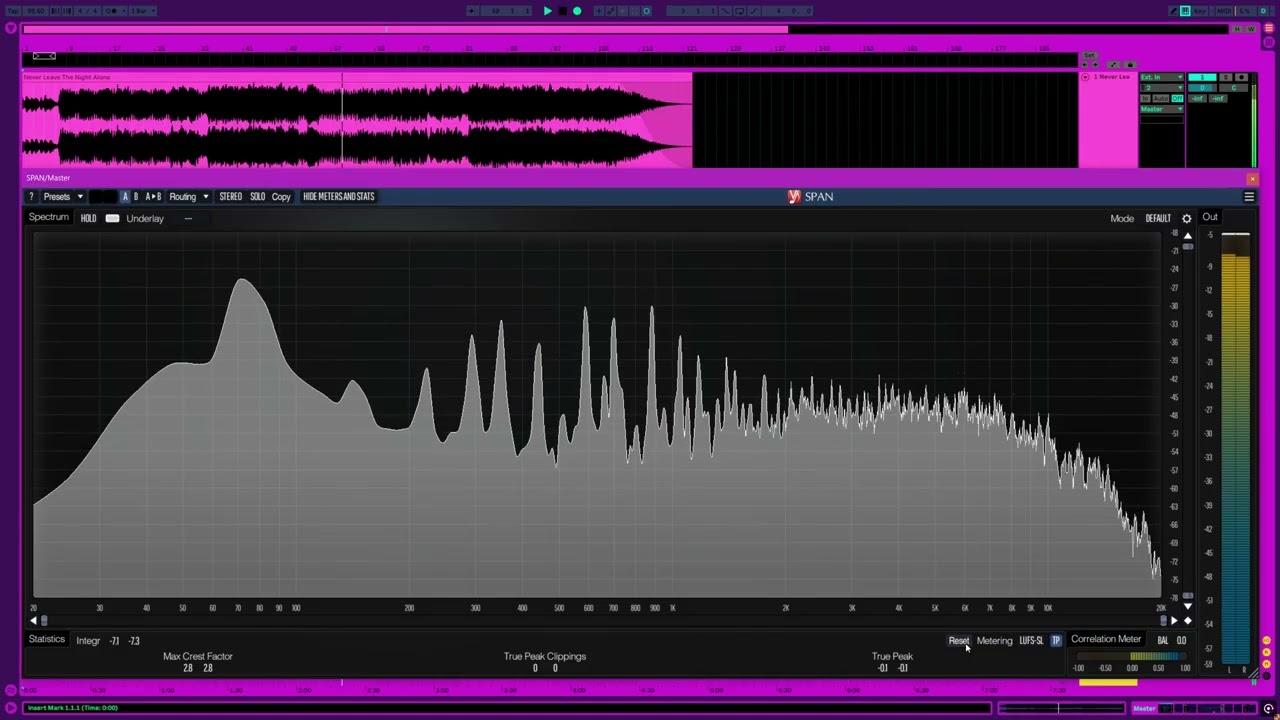
Task: Open spectrum mode settings gear
Action: [x=1187, y=218]
